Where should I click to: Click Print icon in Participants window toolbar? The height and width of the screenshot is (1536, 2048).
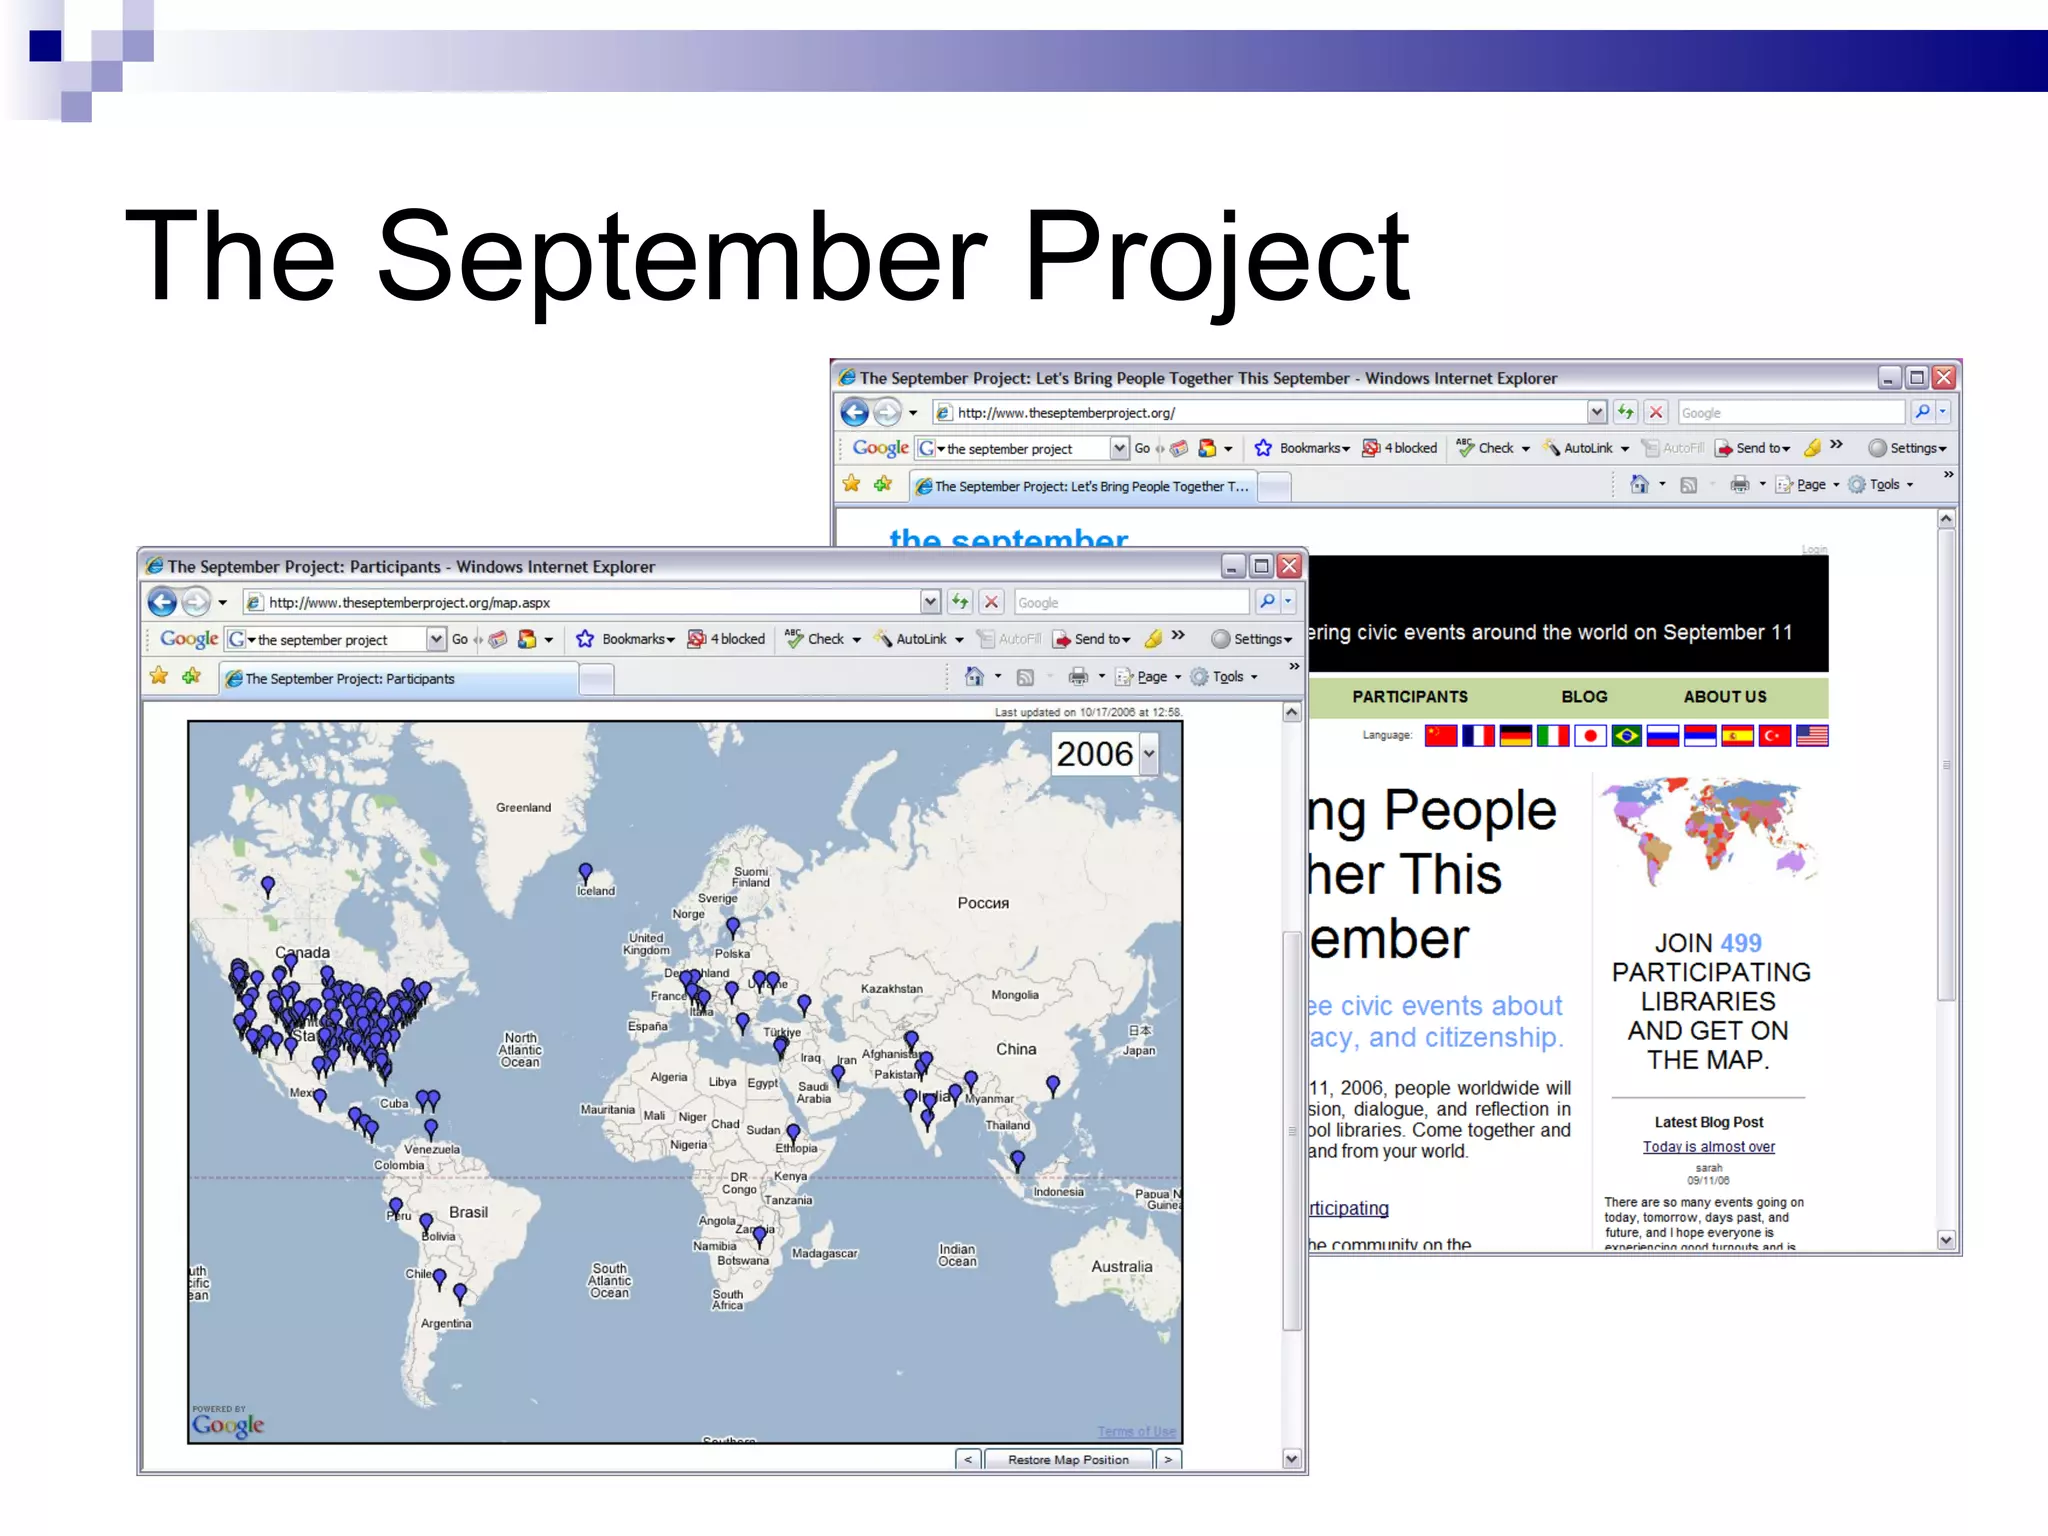tap(1078, 677)
